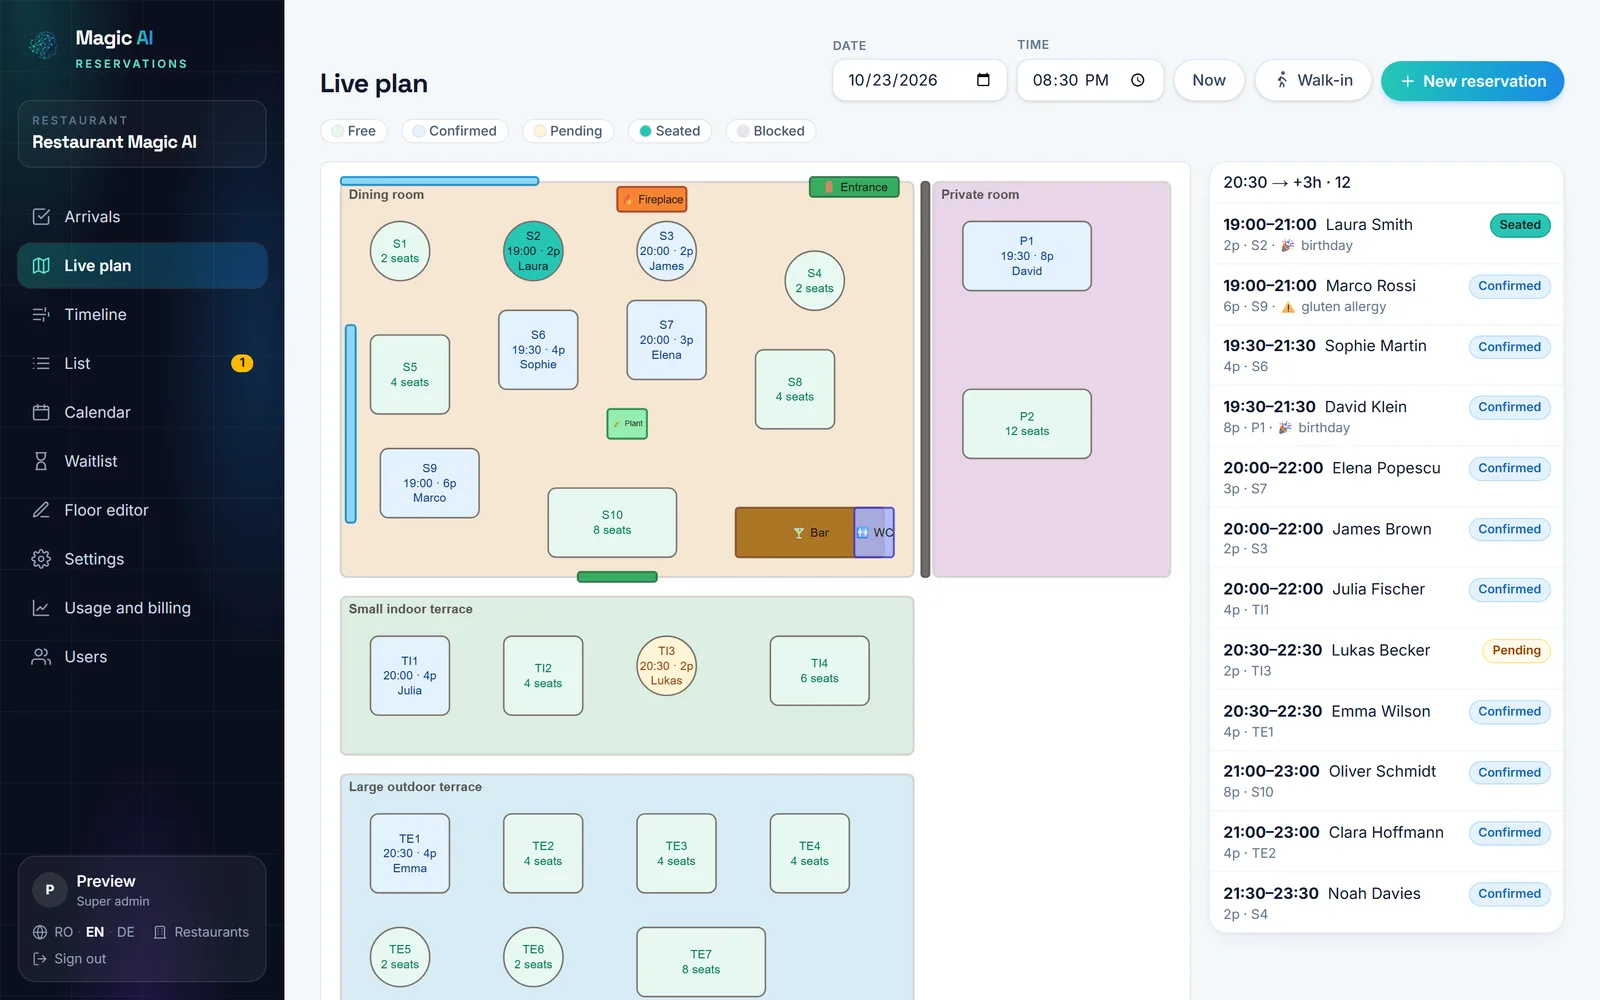This screenshot has width=1600, height=1000.
Task: Open Marco Rossi's 19:00 reservation
Action: (x=1386, y=295)
